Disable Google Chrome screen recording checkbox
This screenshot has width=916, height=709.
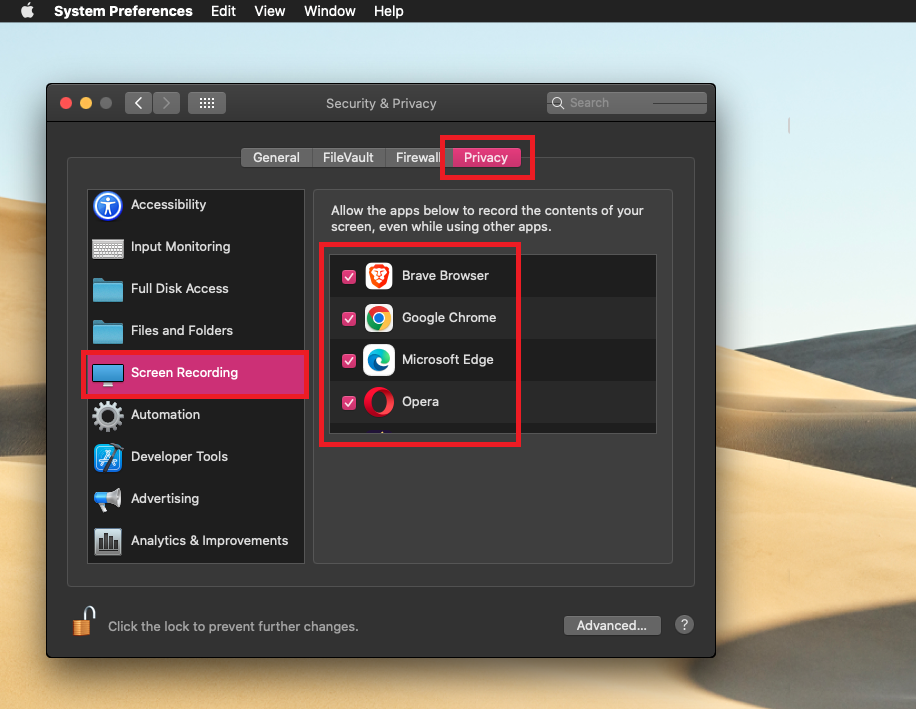point(349,319)
